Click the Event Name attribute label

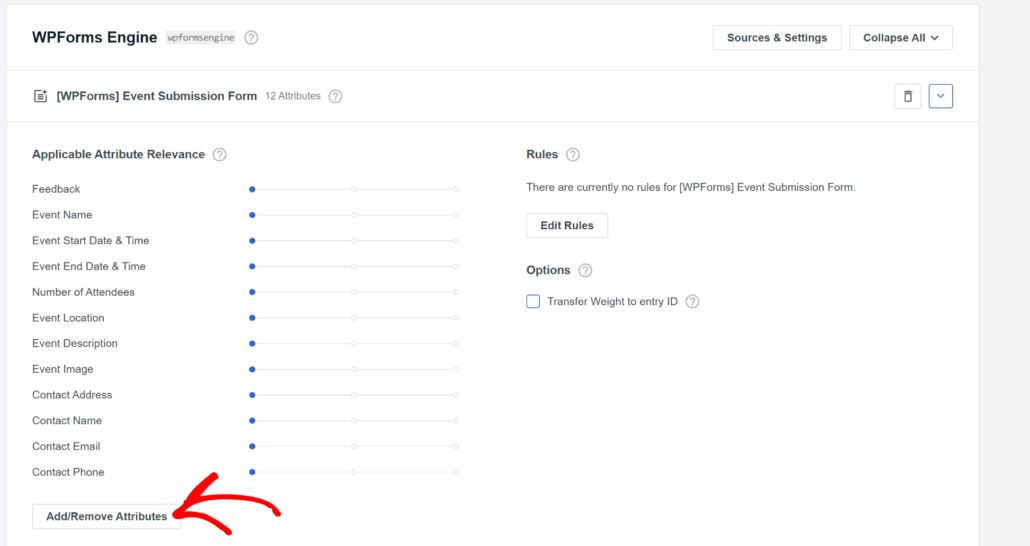coord(62,215)
